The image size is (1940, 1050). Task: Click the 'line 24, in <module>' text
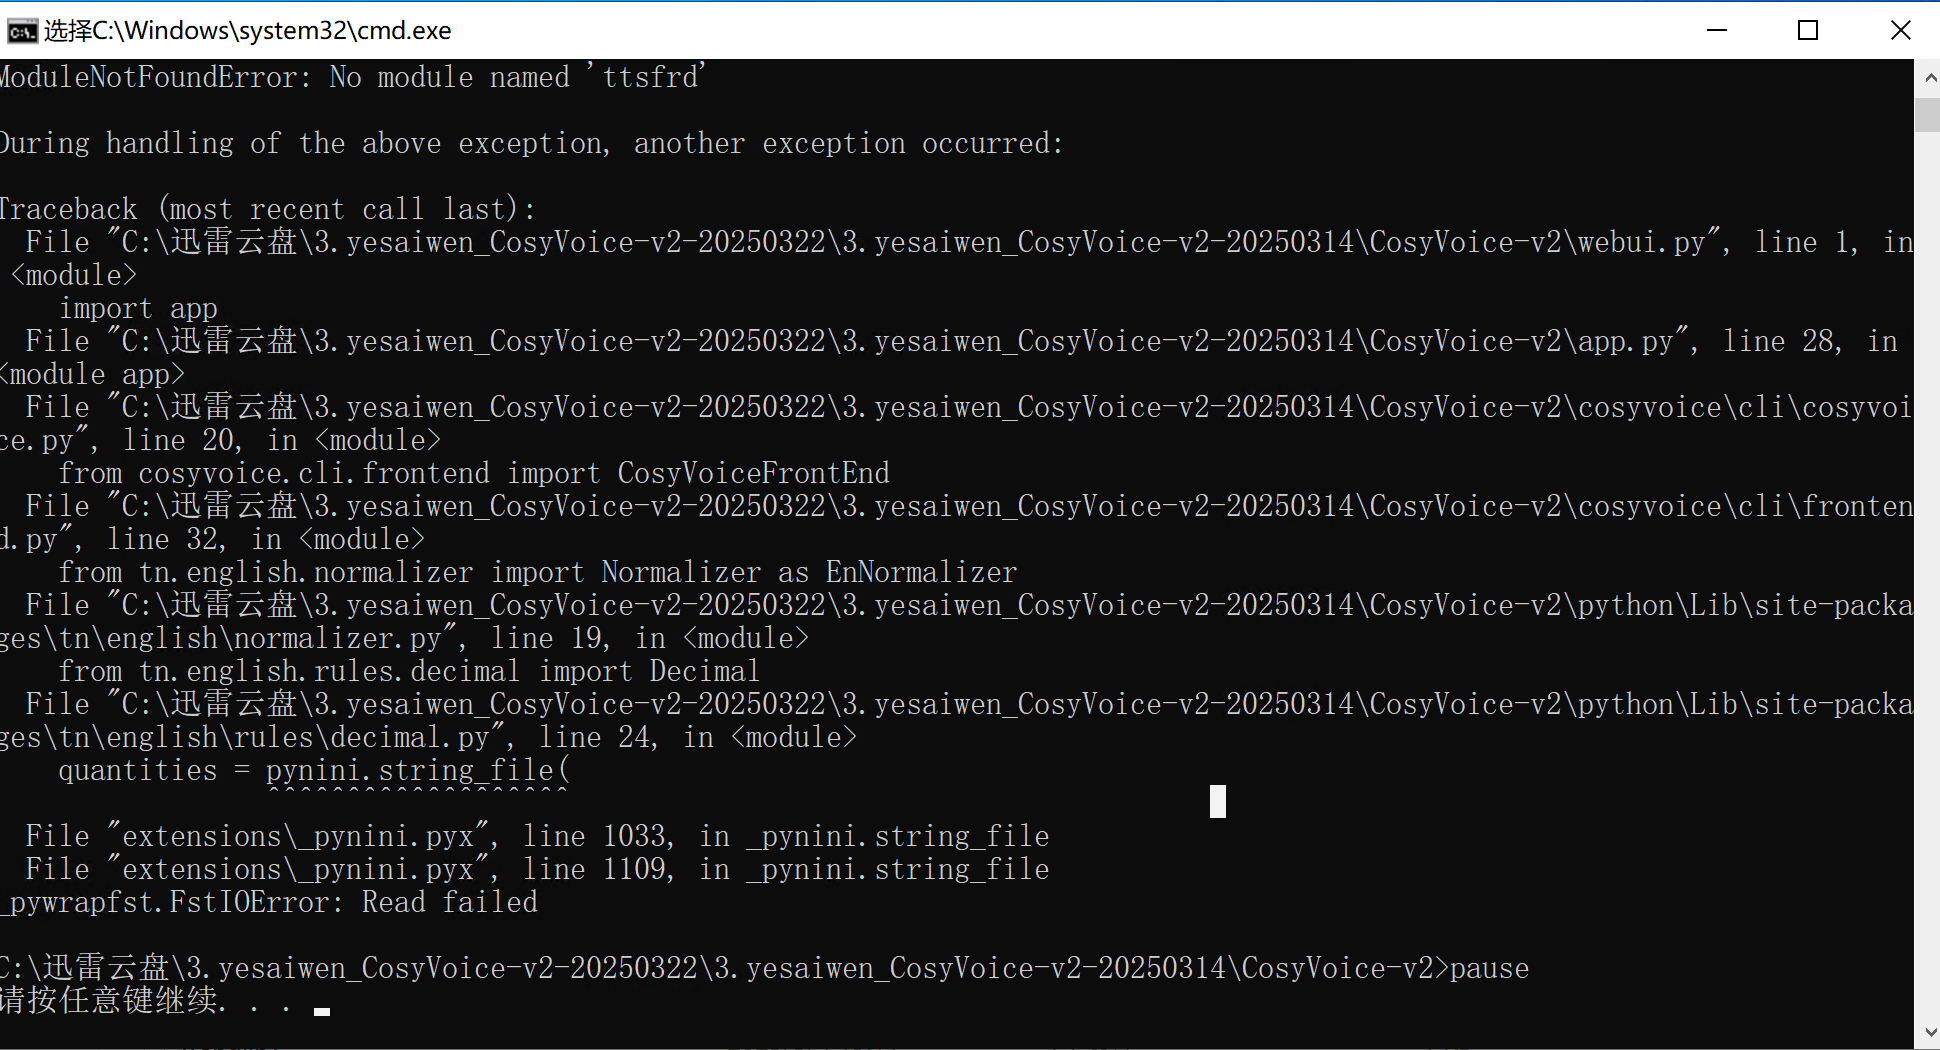click(x=698, y=737)
